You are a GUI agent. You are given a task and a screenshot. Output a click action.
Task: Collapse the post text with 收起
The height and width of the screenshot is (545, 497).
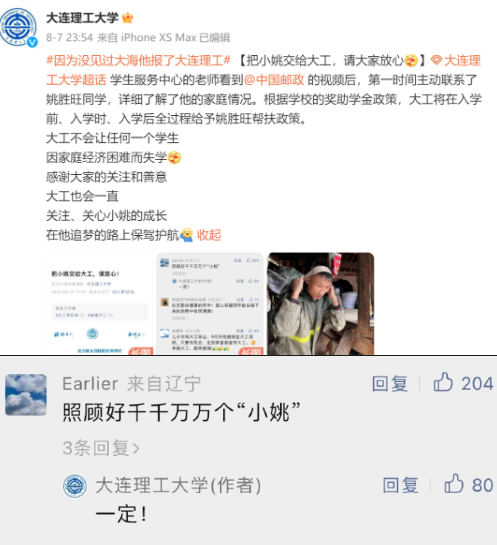click(209, 235)
